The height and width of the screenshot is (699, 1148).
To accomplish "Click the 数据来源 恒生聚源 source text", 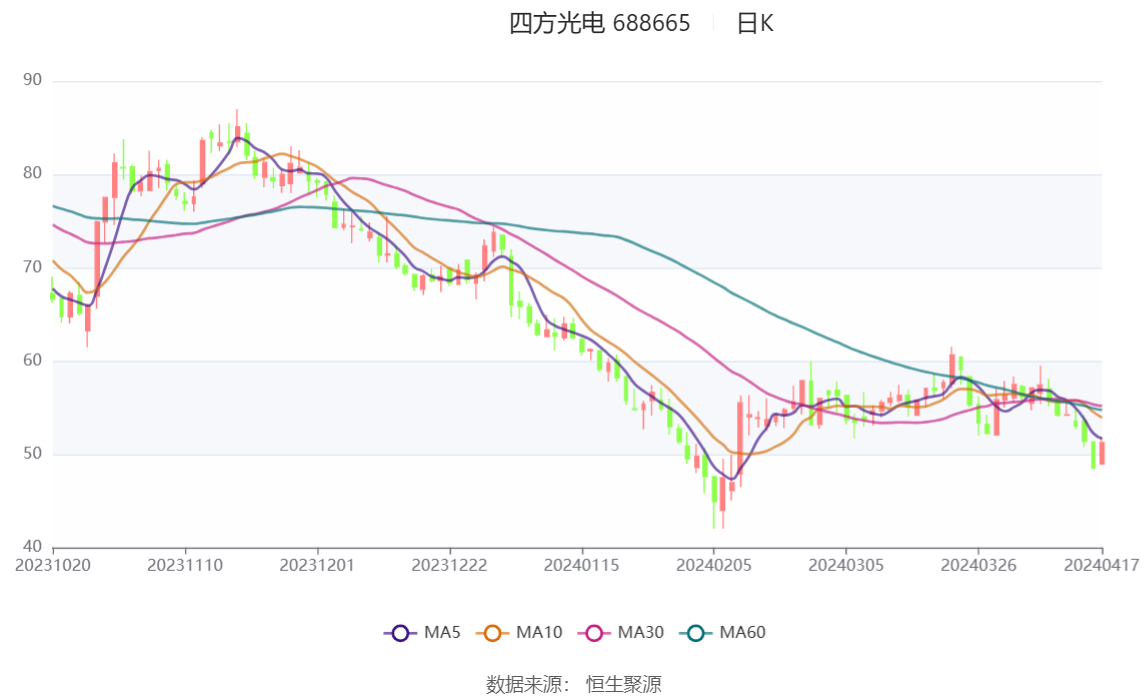I will tap(574, 684).
